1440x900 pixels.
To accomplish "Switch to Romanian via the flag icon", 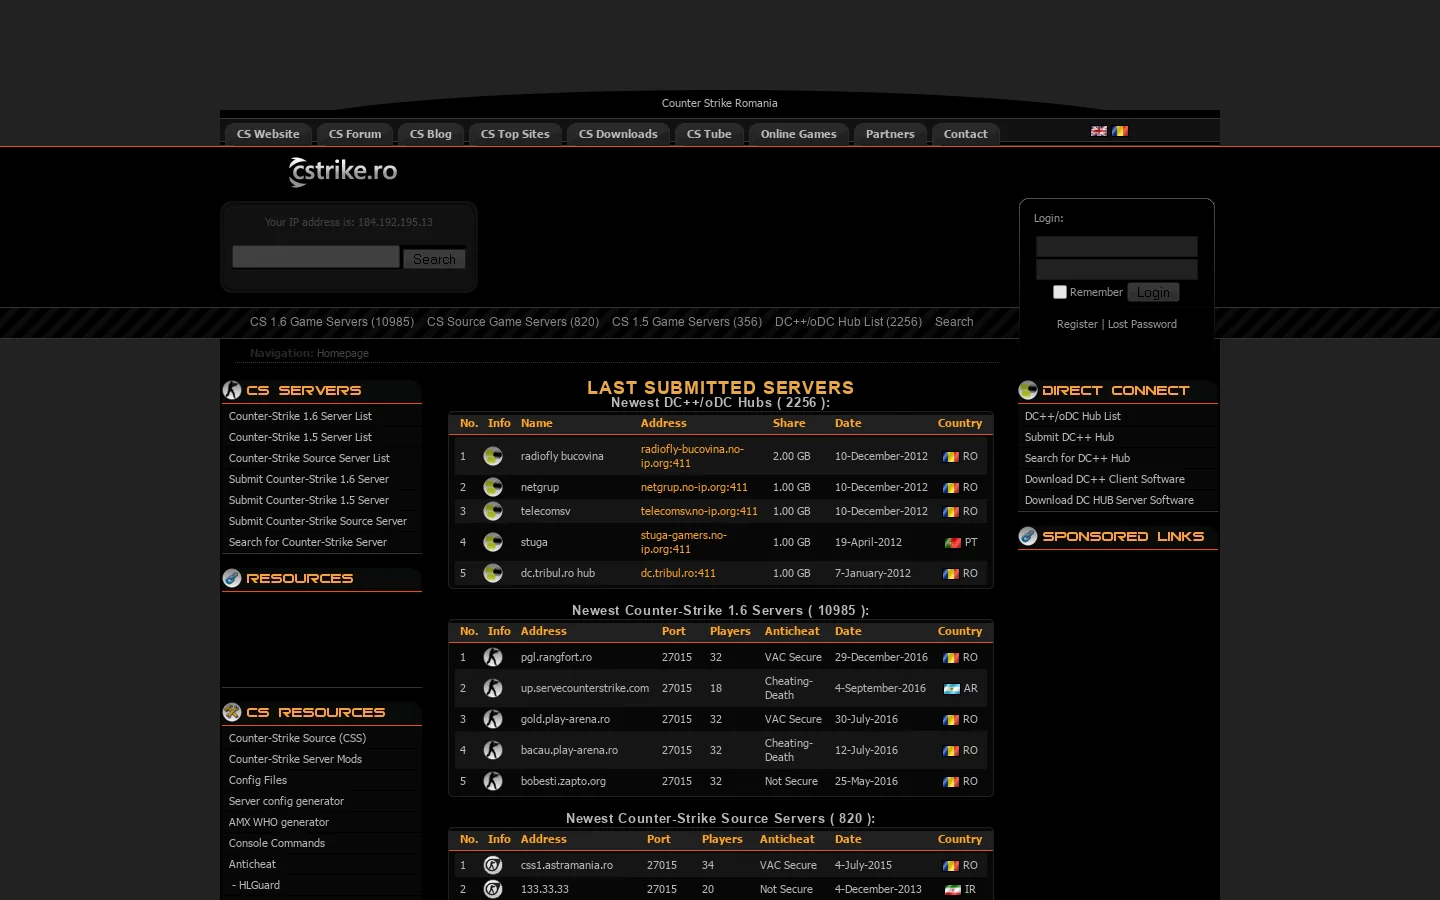I will [1120, 131].
